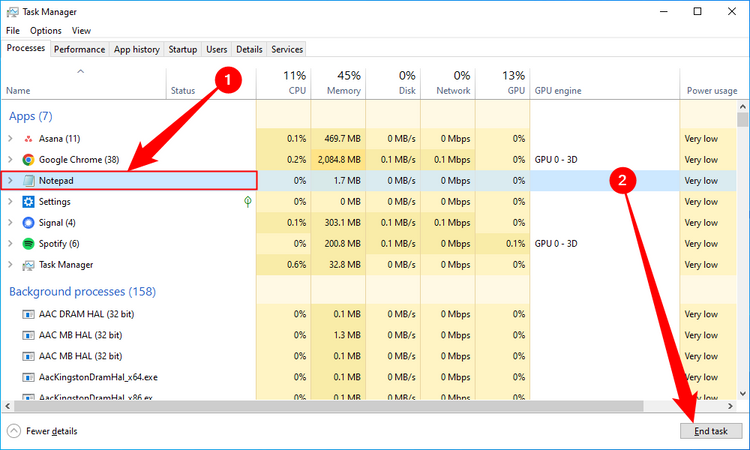Select the AAC DRAM HAL (32 bit) row
750x450 pixels.
coord(369,314)
